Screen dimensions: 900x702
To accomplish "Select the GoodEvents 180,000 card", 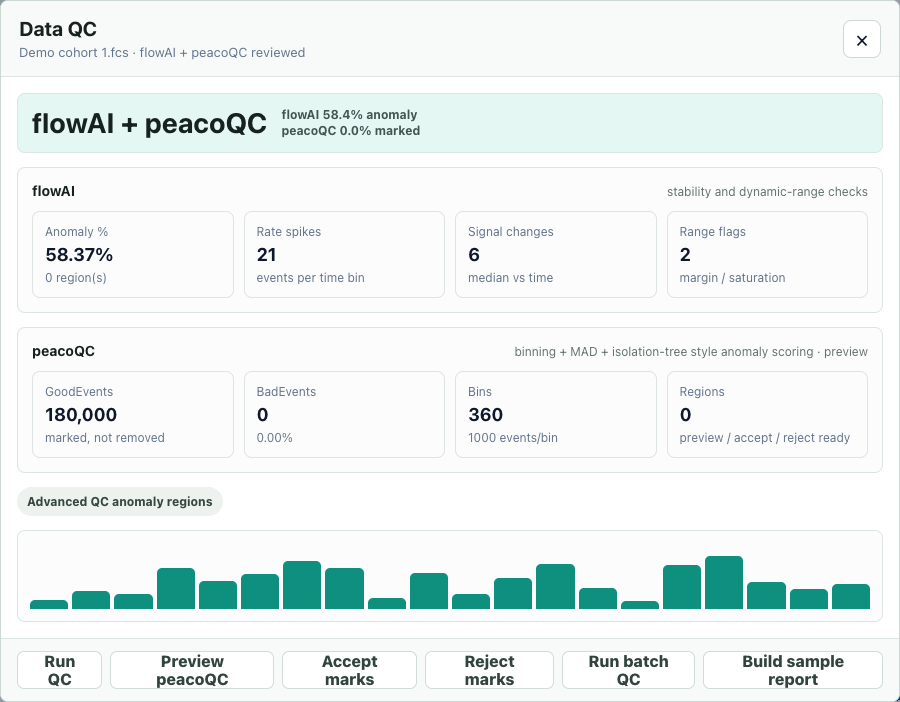I will click(x=133, y=414).
